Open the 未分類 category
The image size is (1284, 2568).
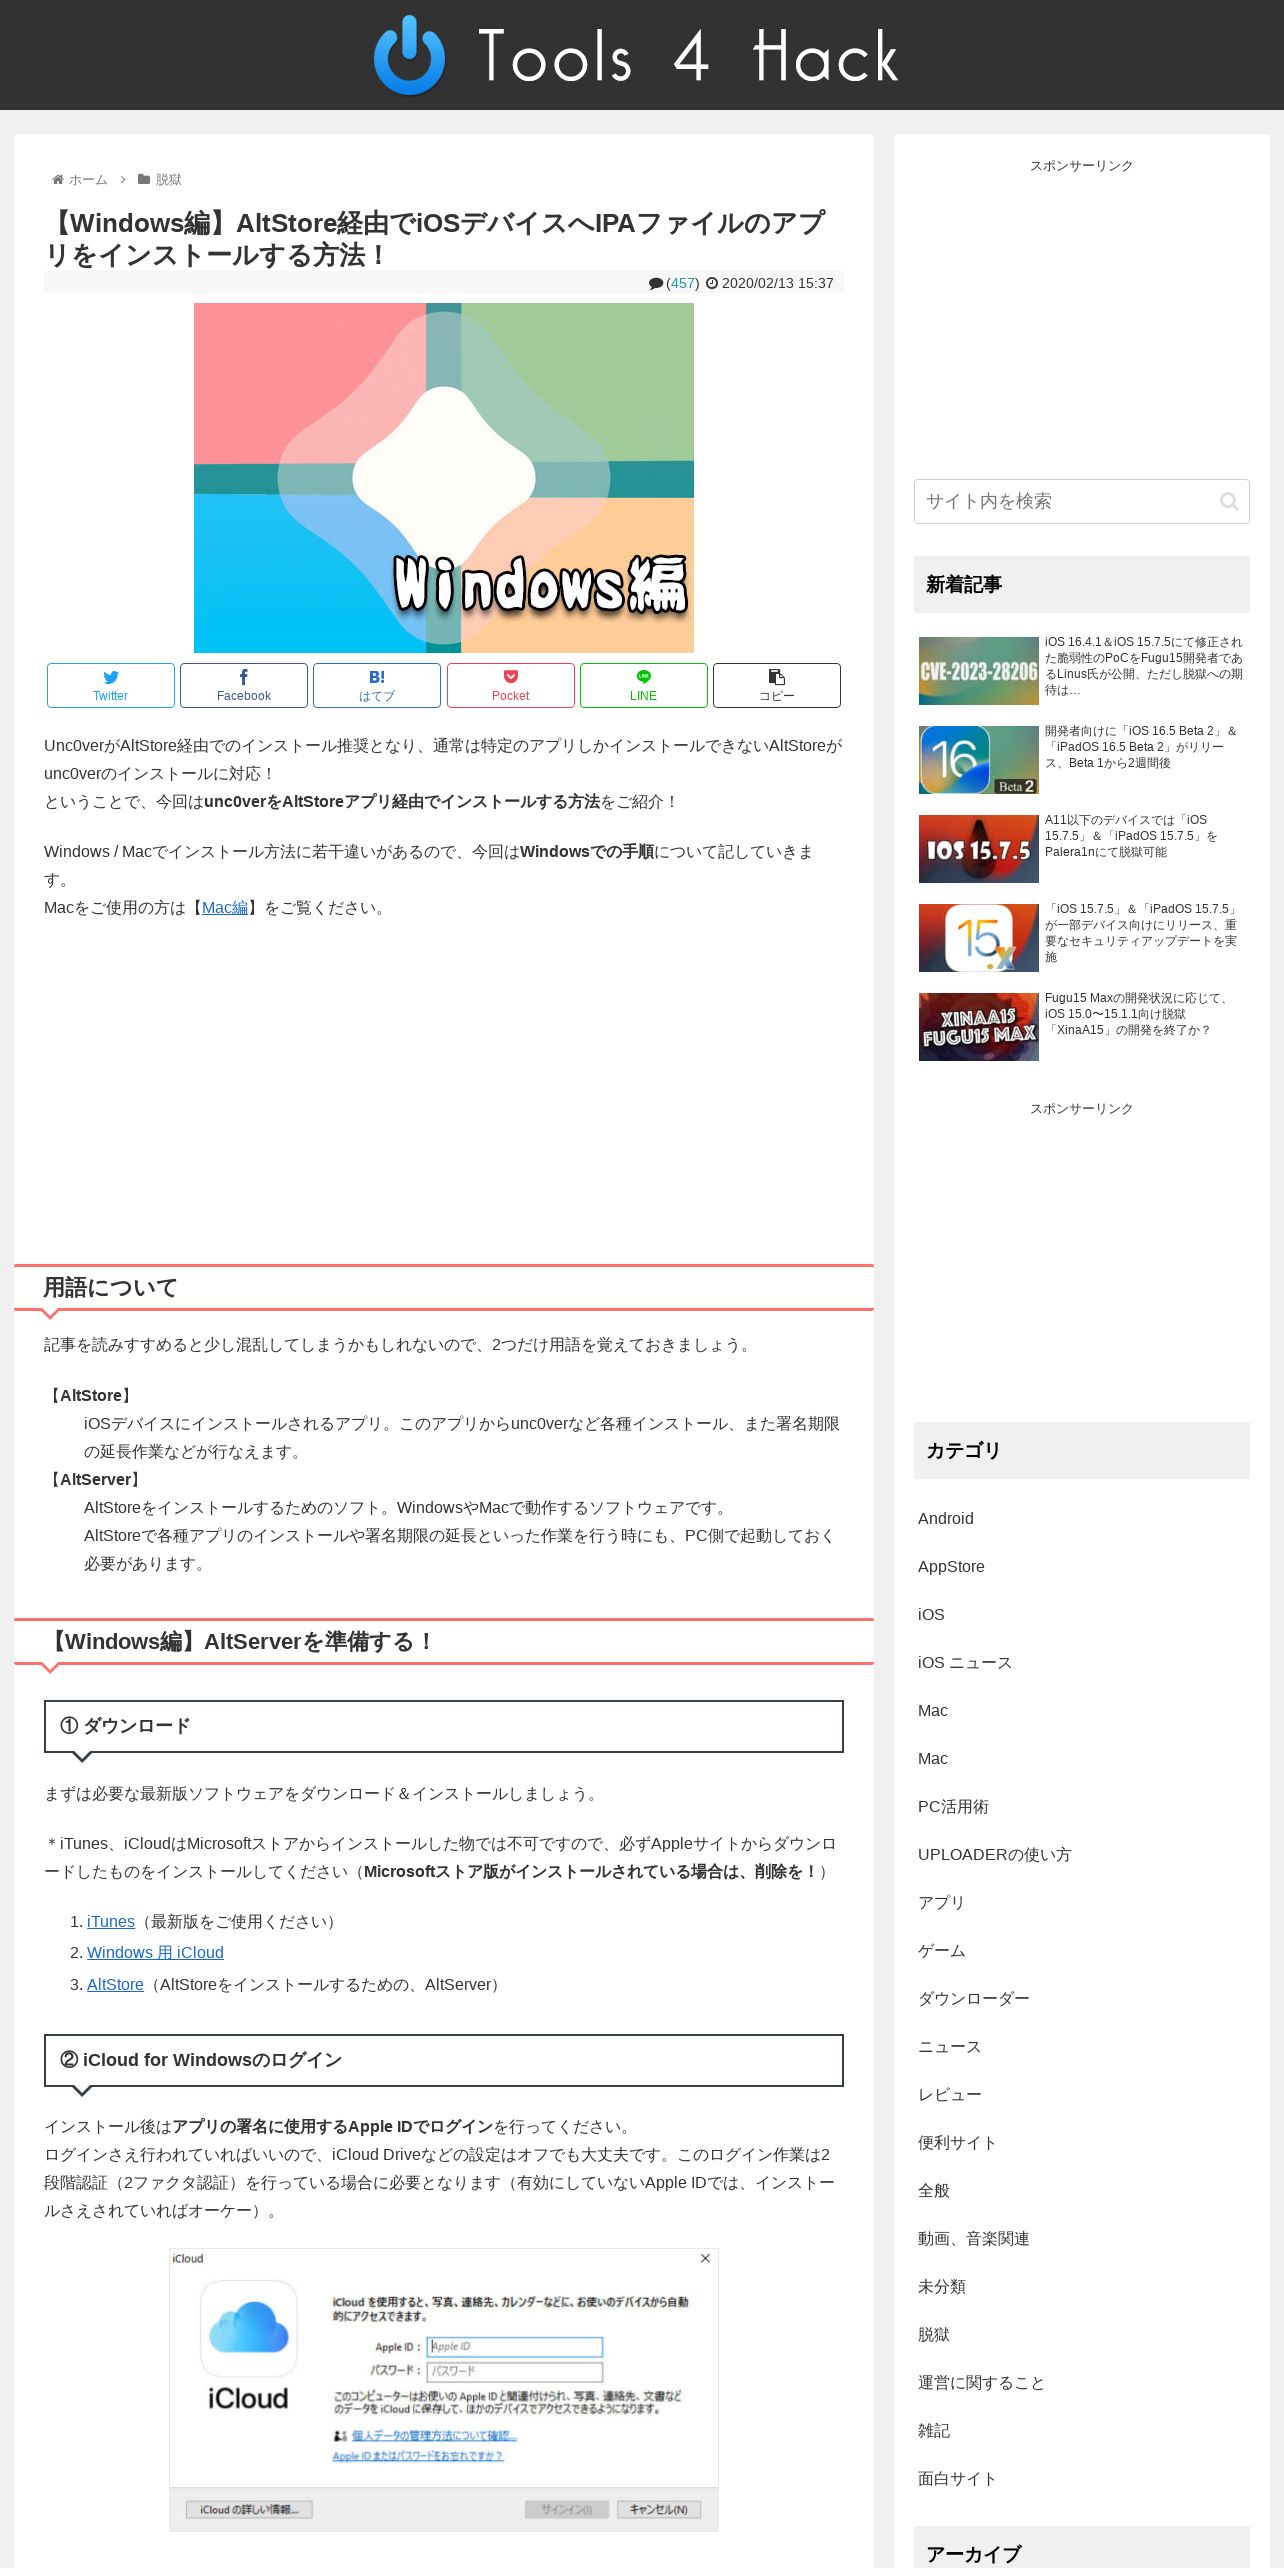(942, 2286)
